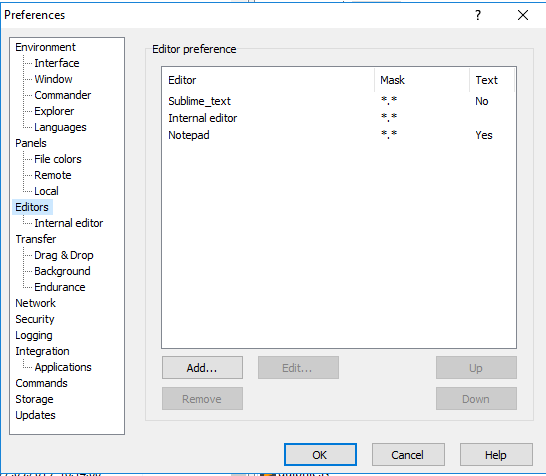Viewport: 546px width, 476px height.
Task: Select Internal editor in the tree
Action: coord(69,223)
